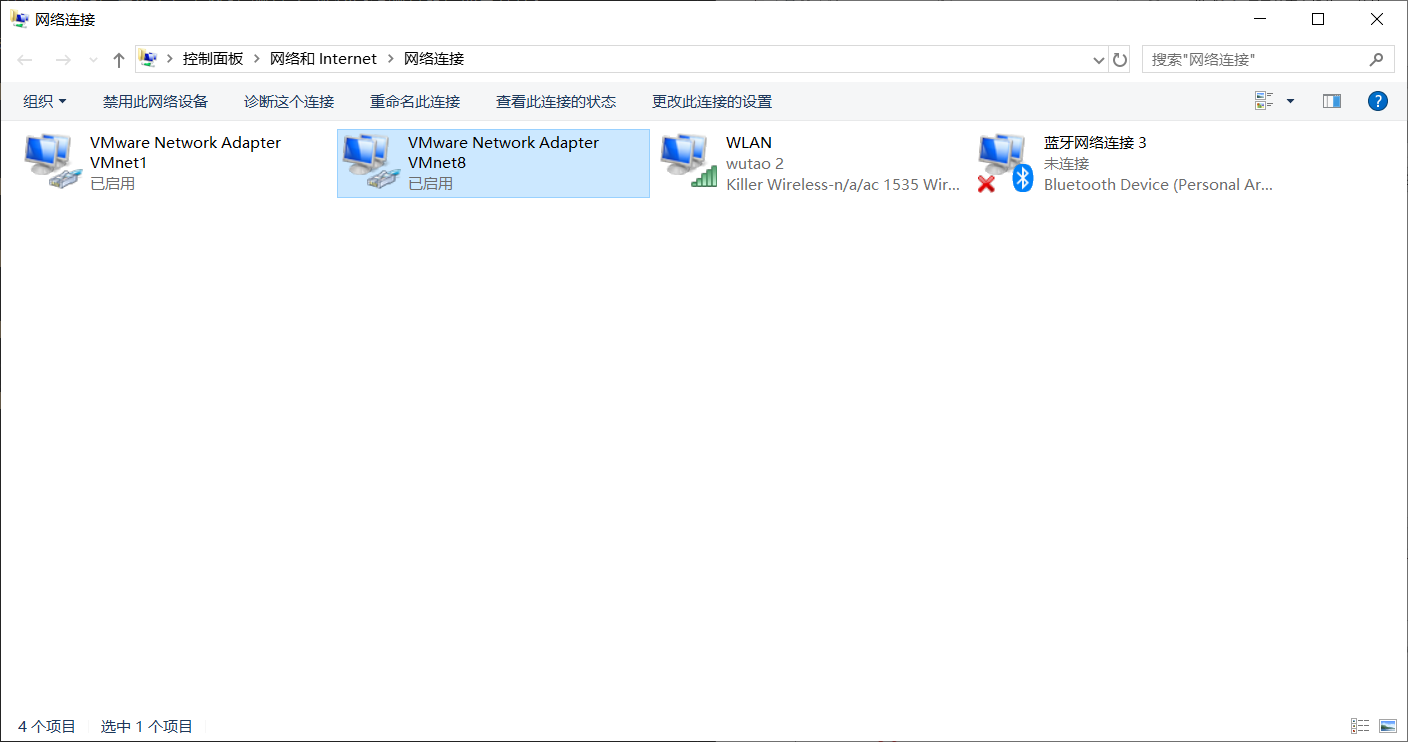
Task: Switch to large icons view in status bar
Action: [1387, 726]
